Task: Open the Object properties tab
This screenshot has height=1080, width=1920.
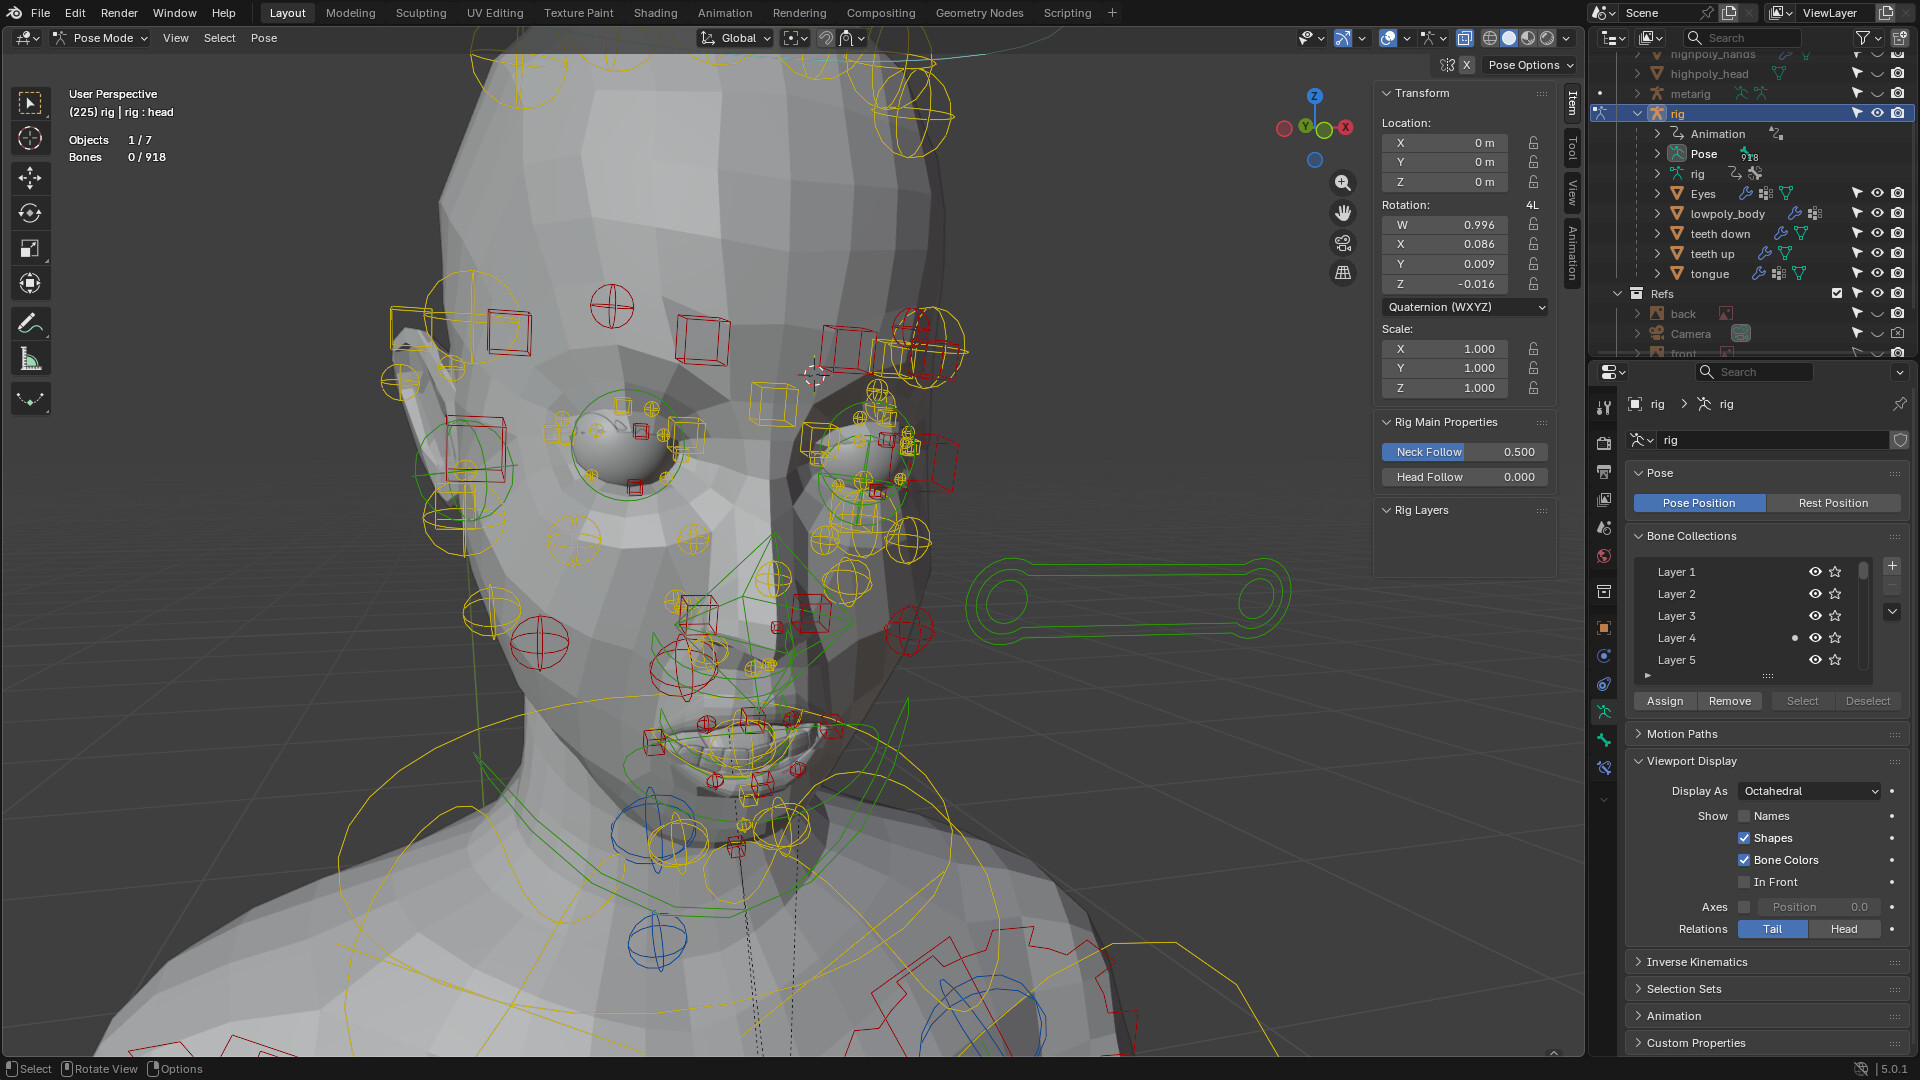Action: [1604, 628]
